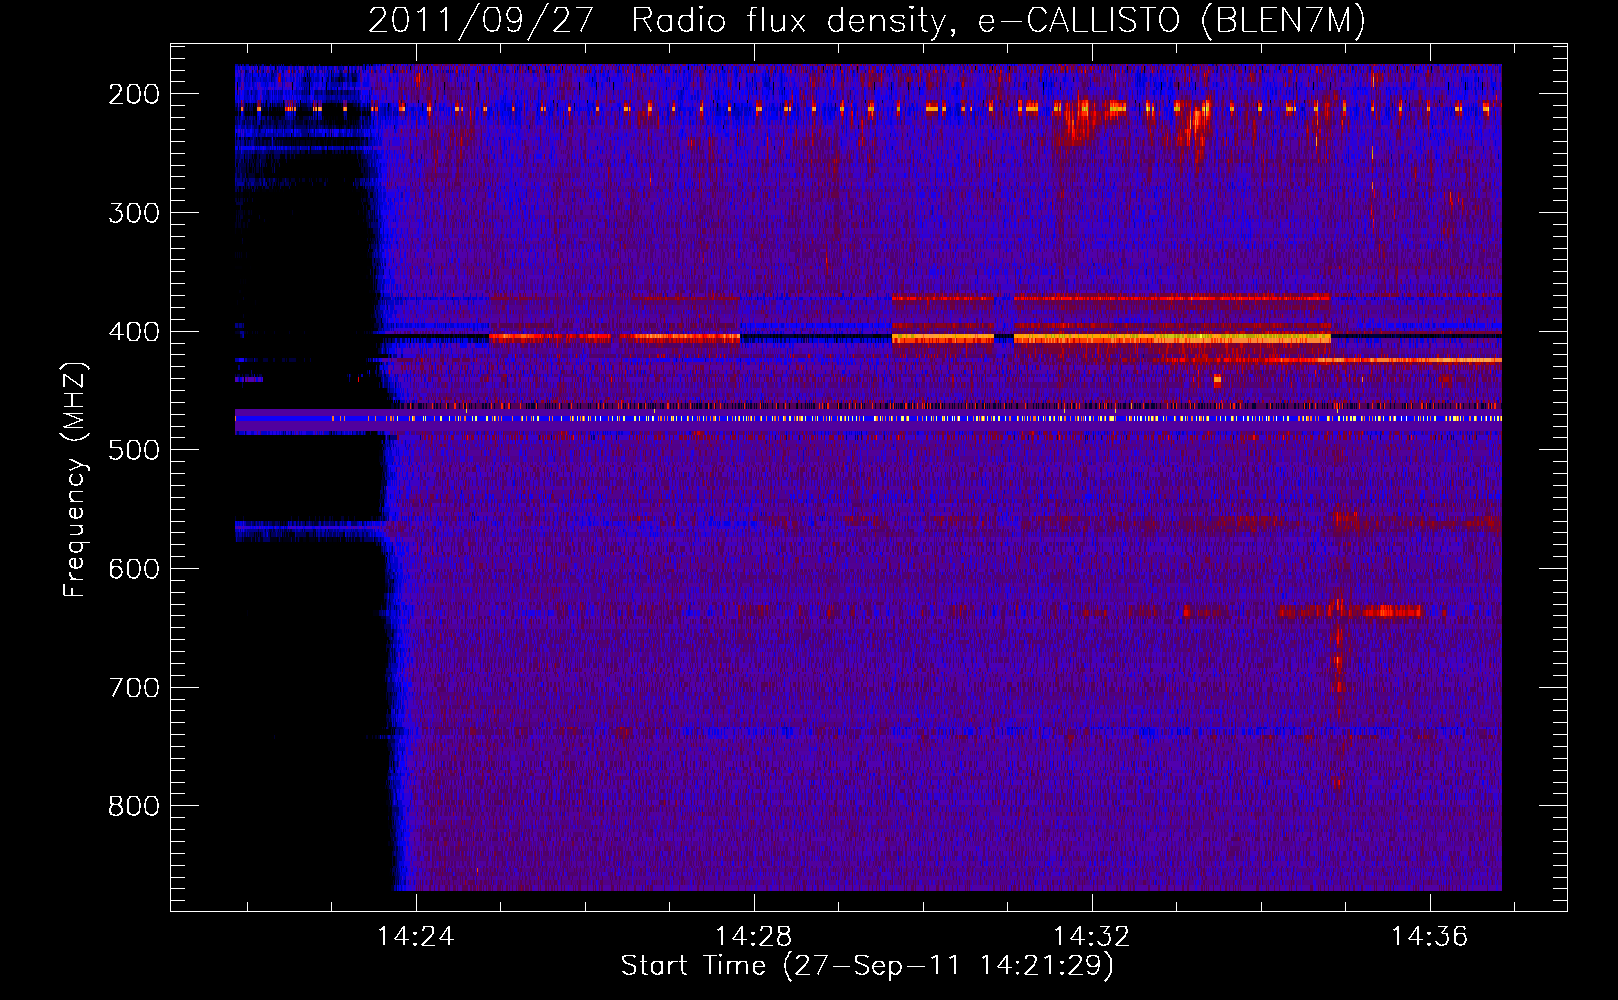
Task: Click the 14:32 time tick label
Action: coord(1091,936)
